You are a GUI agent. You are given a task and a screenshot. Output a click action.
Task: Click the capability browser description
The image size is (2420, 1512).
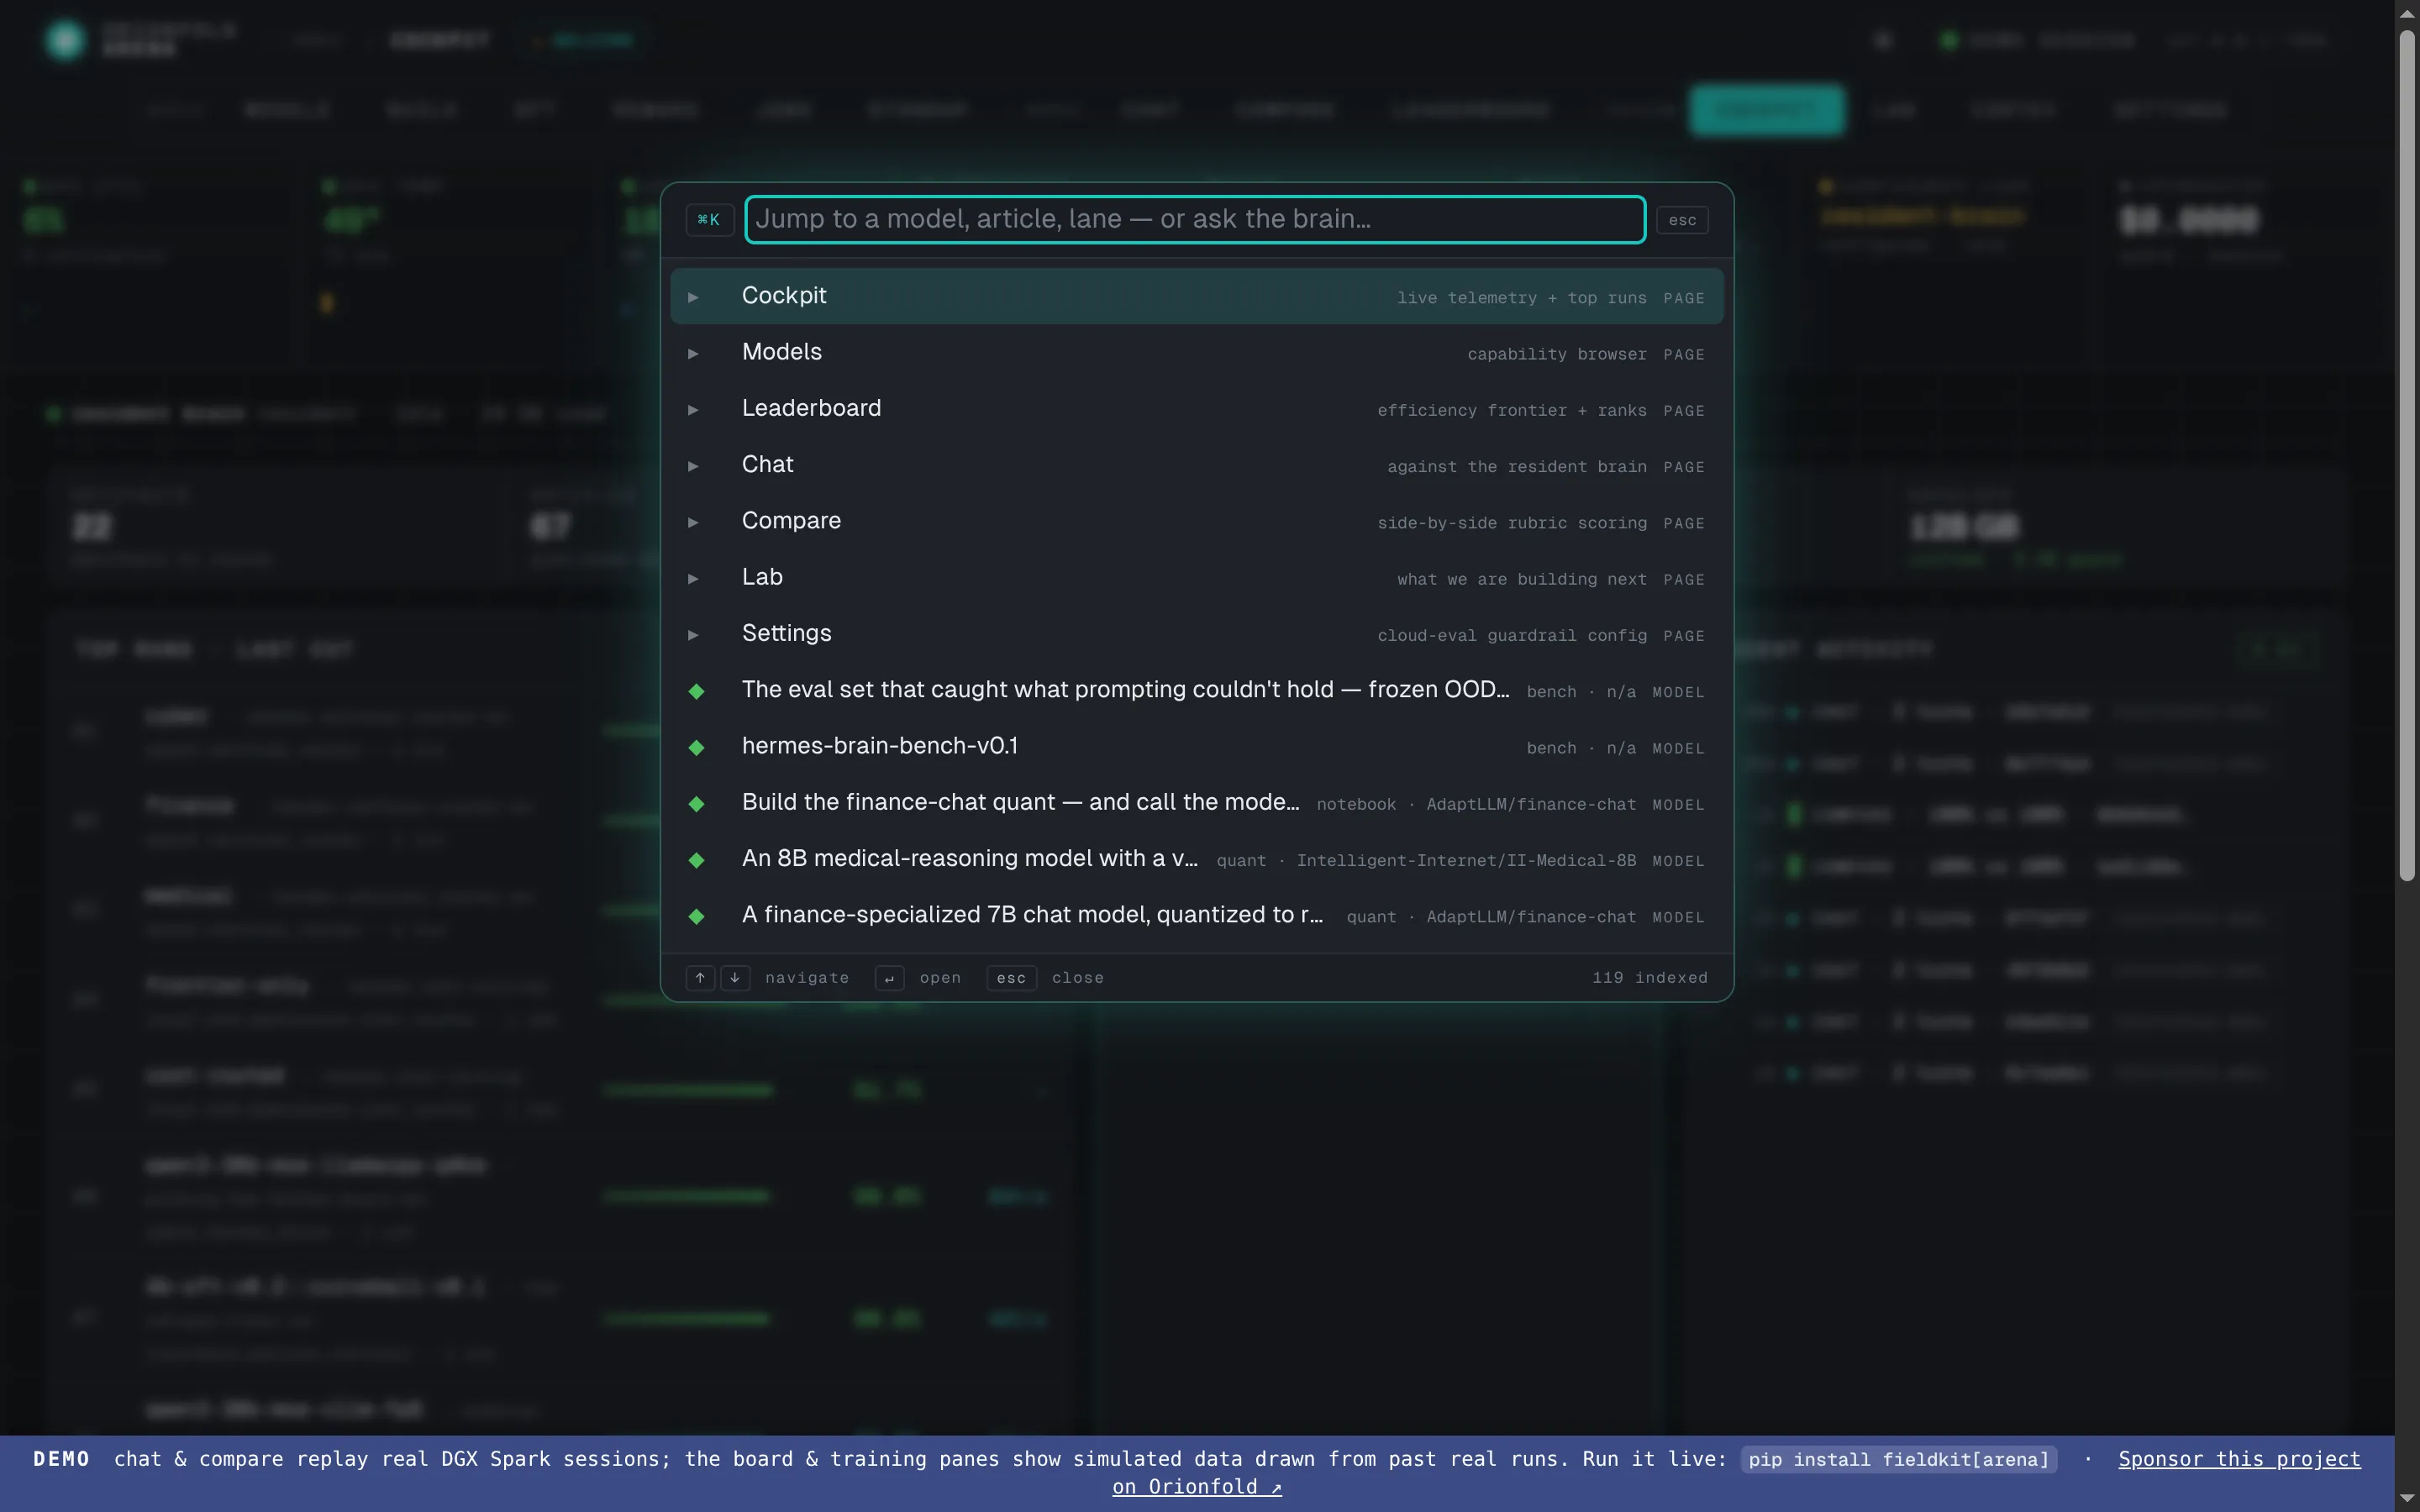(1557, 354)
